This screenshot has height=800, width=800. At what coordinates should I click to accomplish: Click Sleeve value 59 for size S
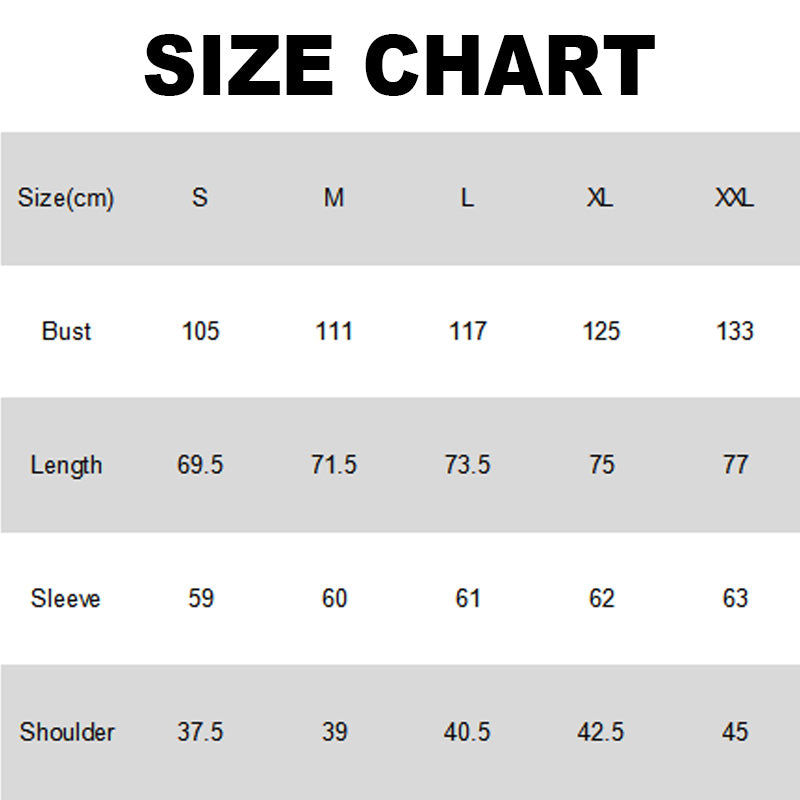tap(200, 598)
